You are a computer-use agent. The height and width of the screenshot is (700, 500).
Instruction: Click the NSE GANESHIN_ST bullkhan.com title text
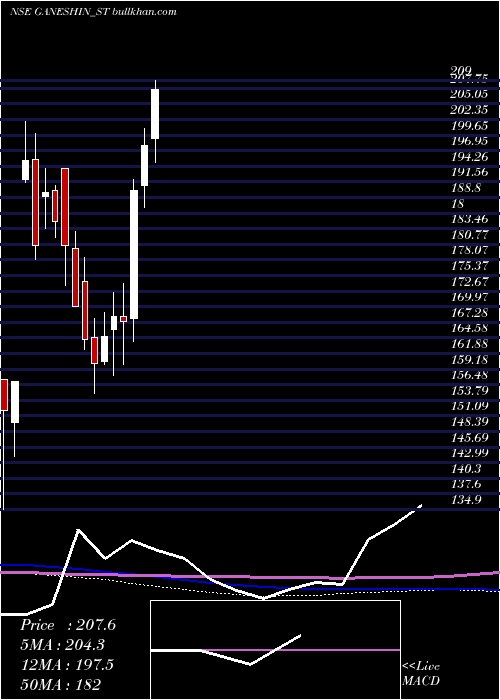coord(93,12)
